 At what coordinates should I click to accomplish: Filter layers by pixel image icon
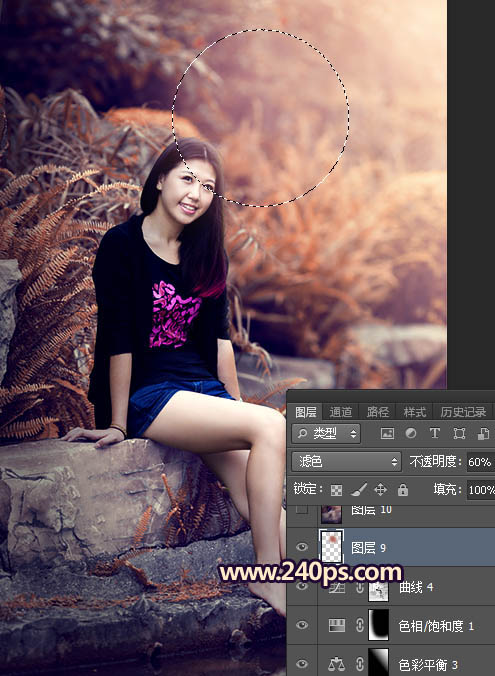(x=387, y=434)
